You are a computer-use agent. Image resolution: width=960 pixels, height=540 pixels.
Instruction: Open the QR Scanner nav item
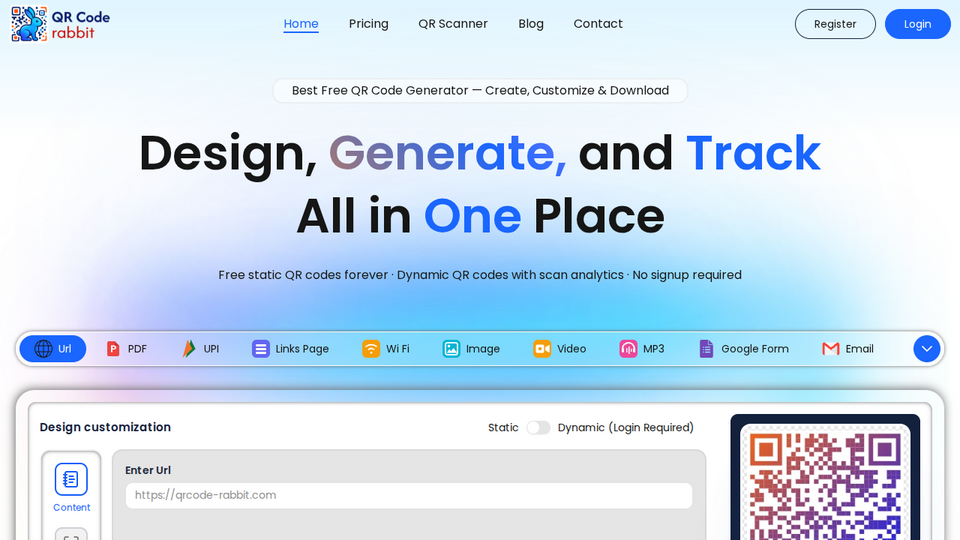pos(453,24)
